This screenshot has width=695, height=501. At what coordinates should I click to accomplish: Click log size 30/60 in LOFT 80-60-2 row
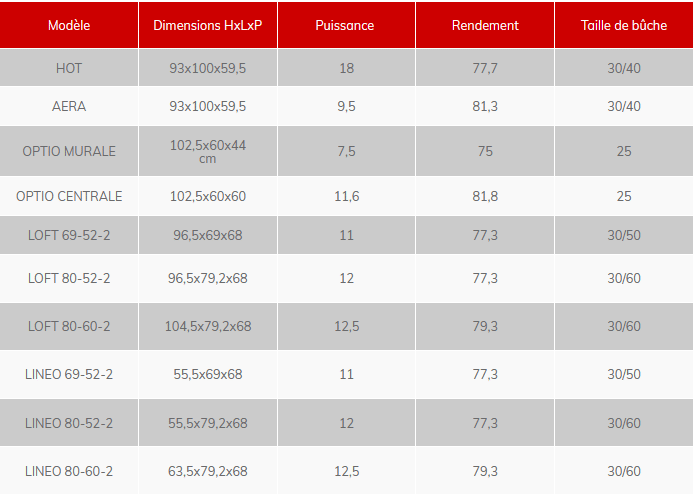coord(624,326)
